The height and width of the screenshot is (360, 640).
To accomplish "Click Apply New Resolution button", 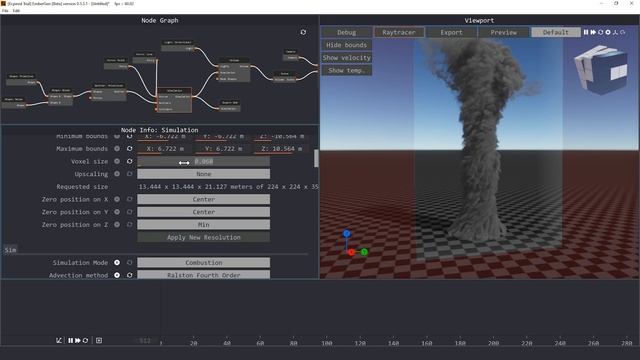I will 203,237.
